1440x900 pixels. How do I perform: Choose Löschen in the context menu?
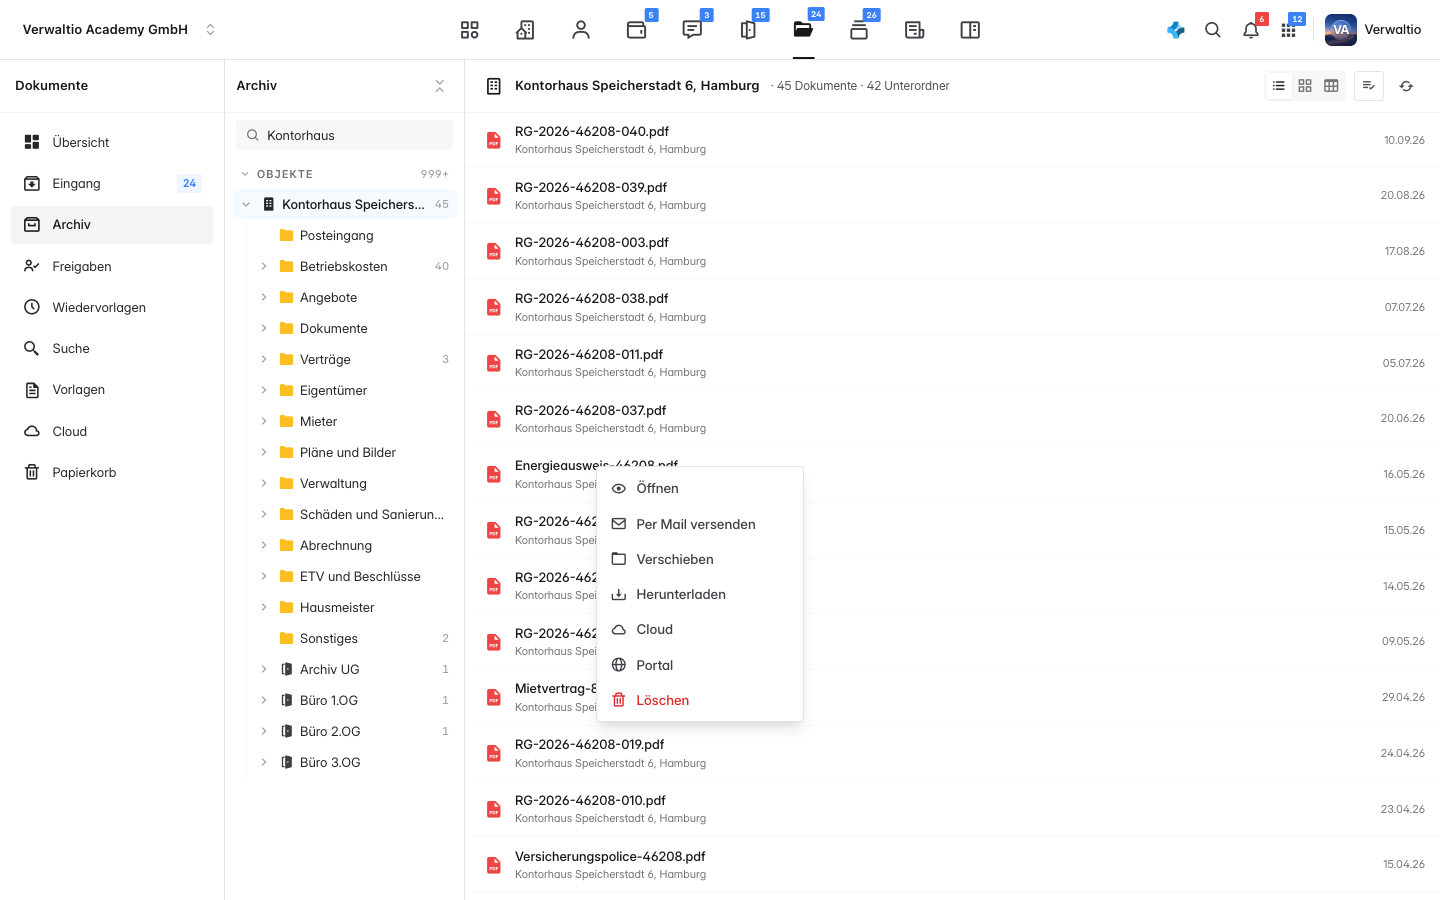pos(700,700)
